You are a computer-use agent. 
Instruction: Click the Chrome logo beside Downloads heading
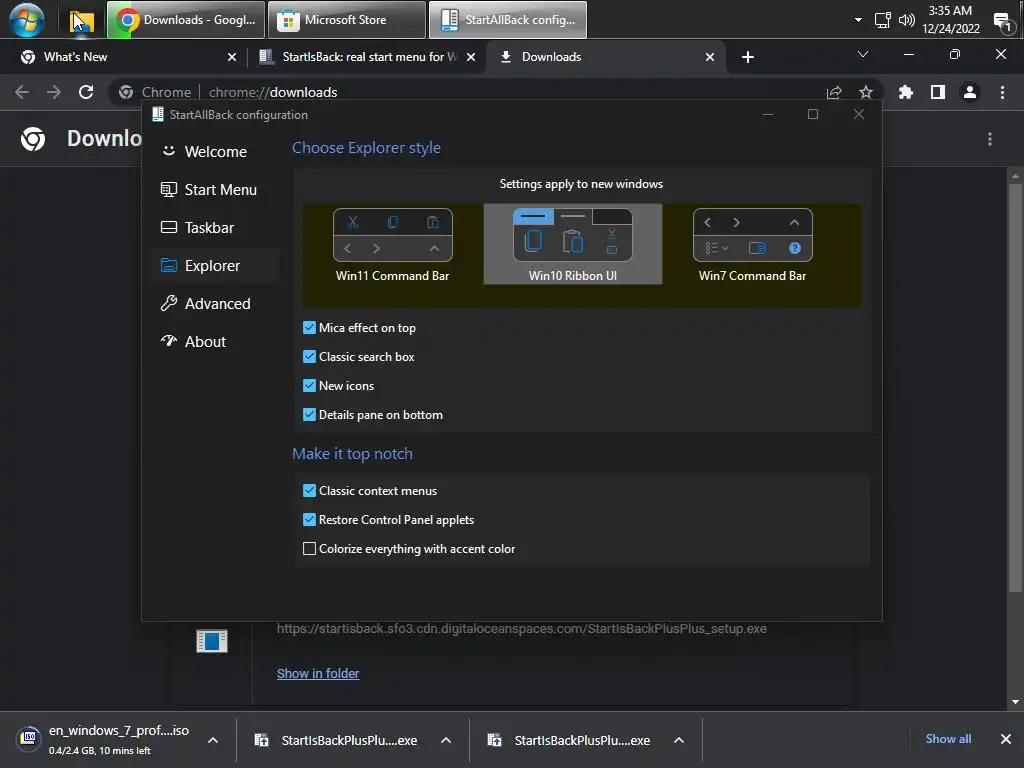33,138
